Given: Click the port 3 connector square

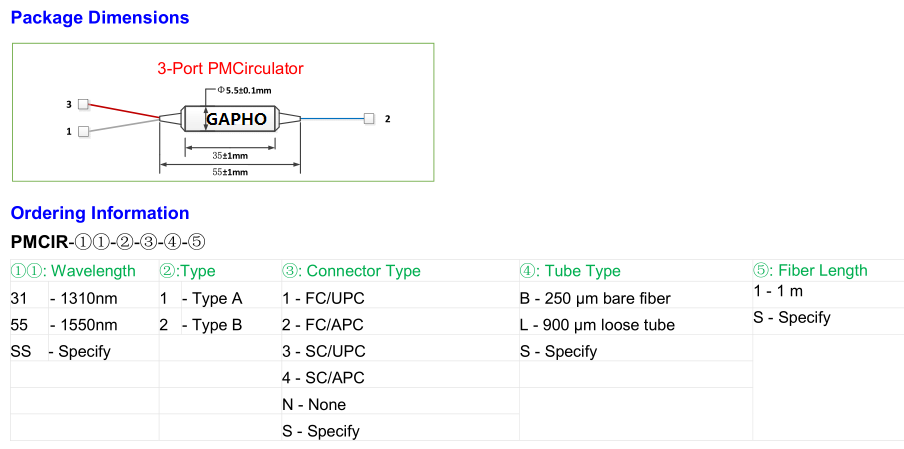Looking at the screenshot, I should pyautogui.click(x=84, y=104).
